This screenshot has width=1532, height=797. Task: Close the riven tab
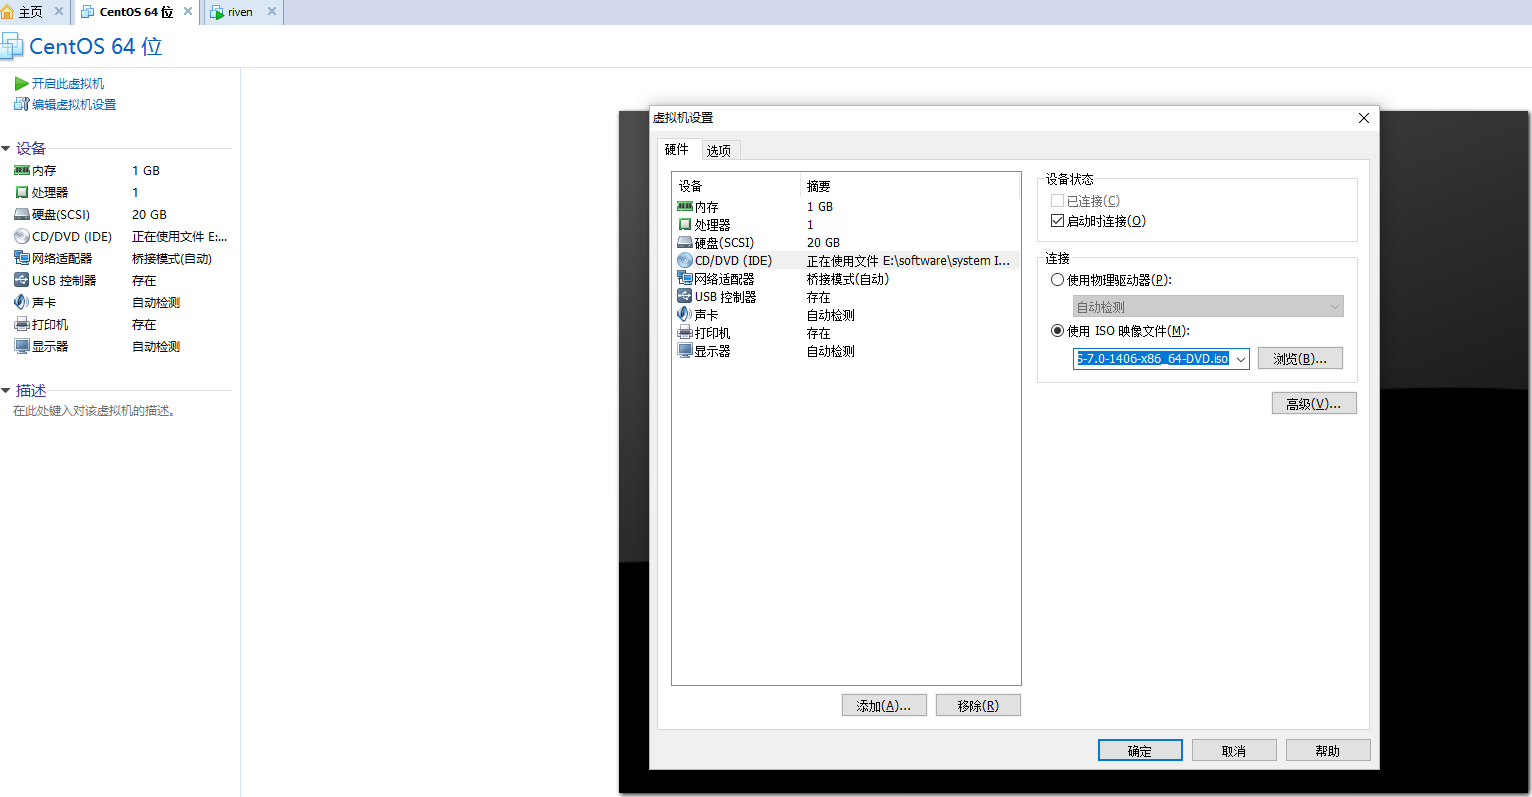[x=272, y=12]
